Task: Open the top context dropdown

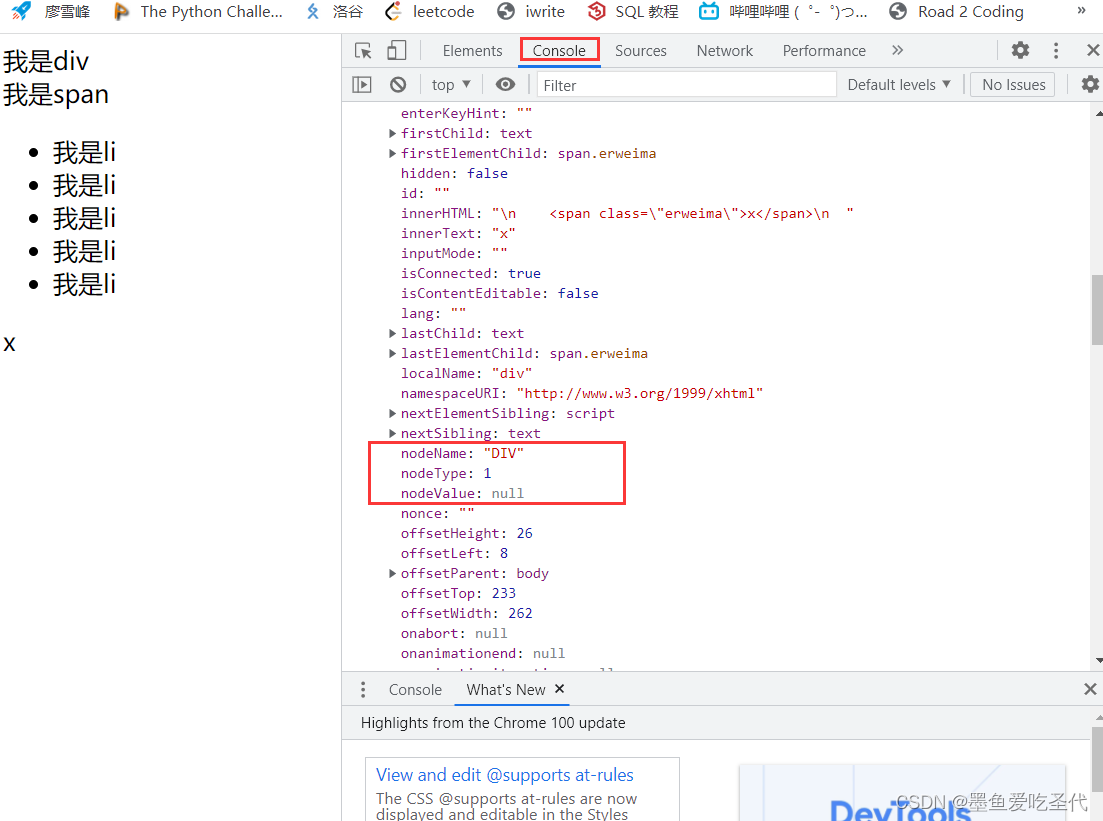Action: click(x=451, y=84)
